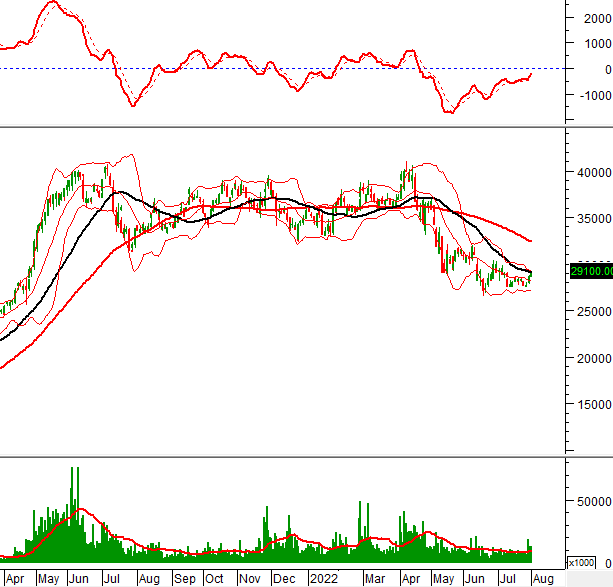
Task: Click the Mar month label on time axis
Action: point(375,579)
